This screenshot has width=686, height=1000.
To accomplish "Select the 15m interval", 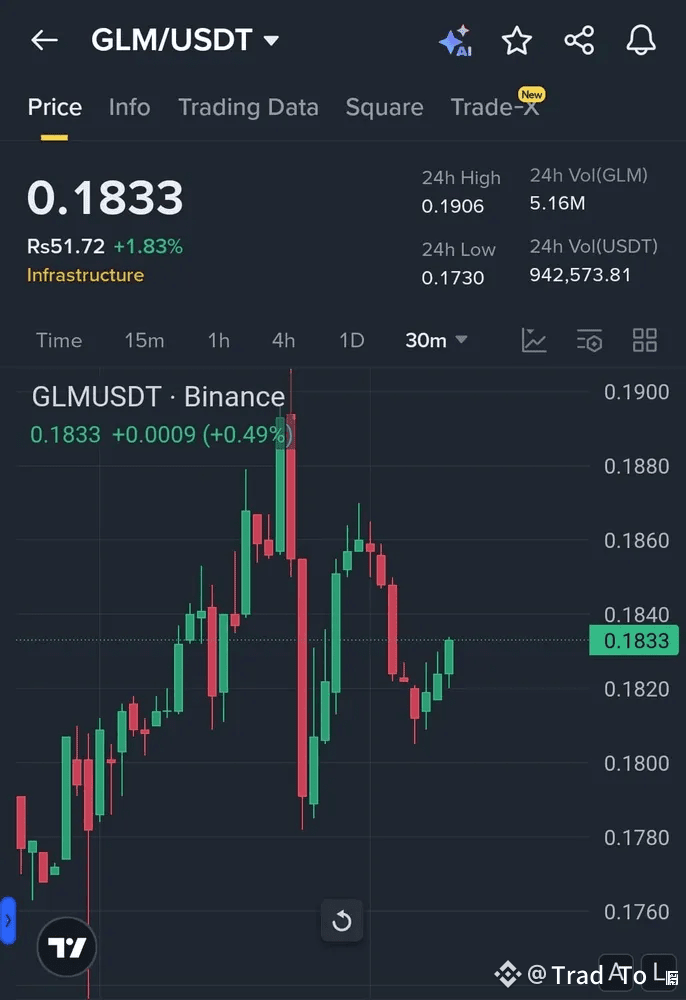I will (x=144, y=340).
